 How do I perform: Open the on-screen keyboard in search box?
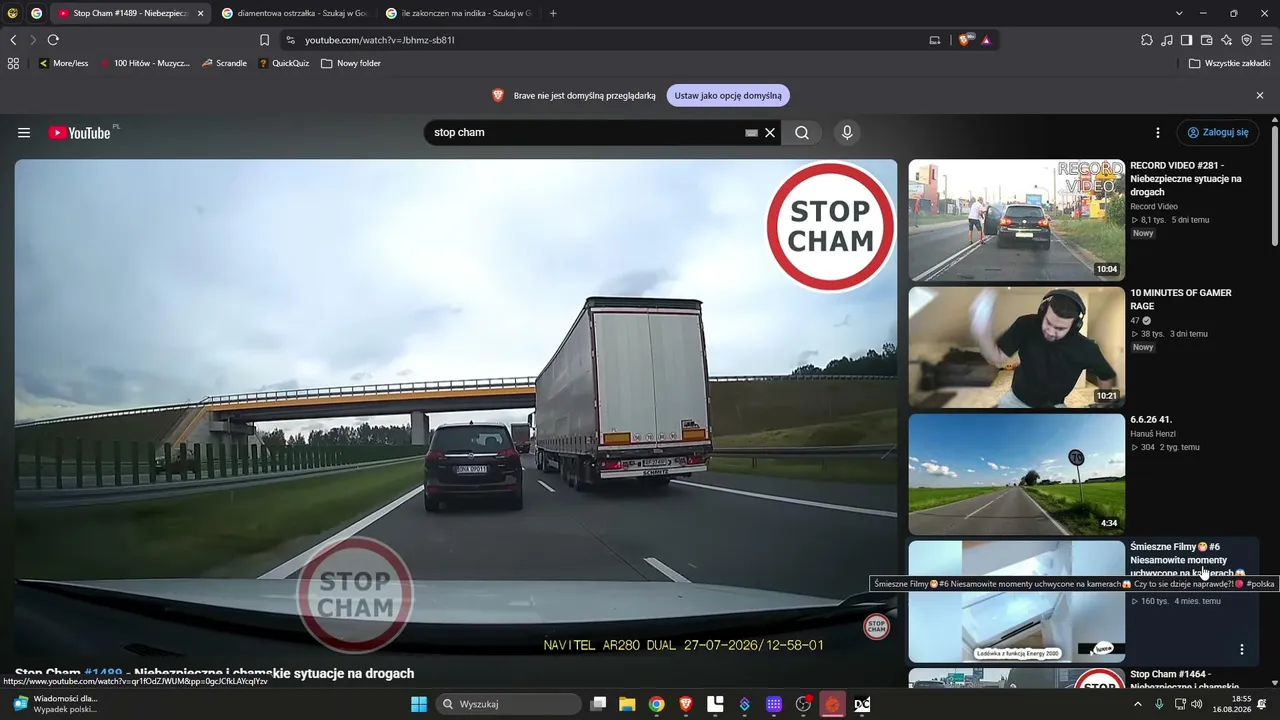pos(751,133)
